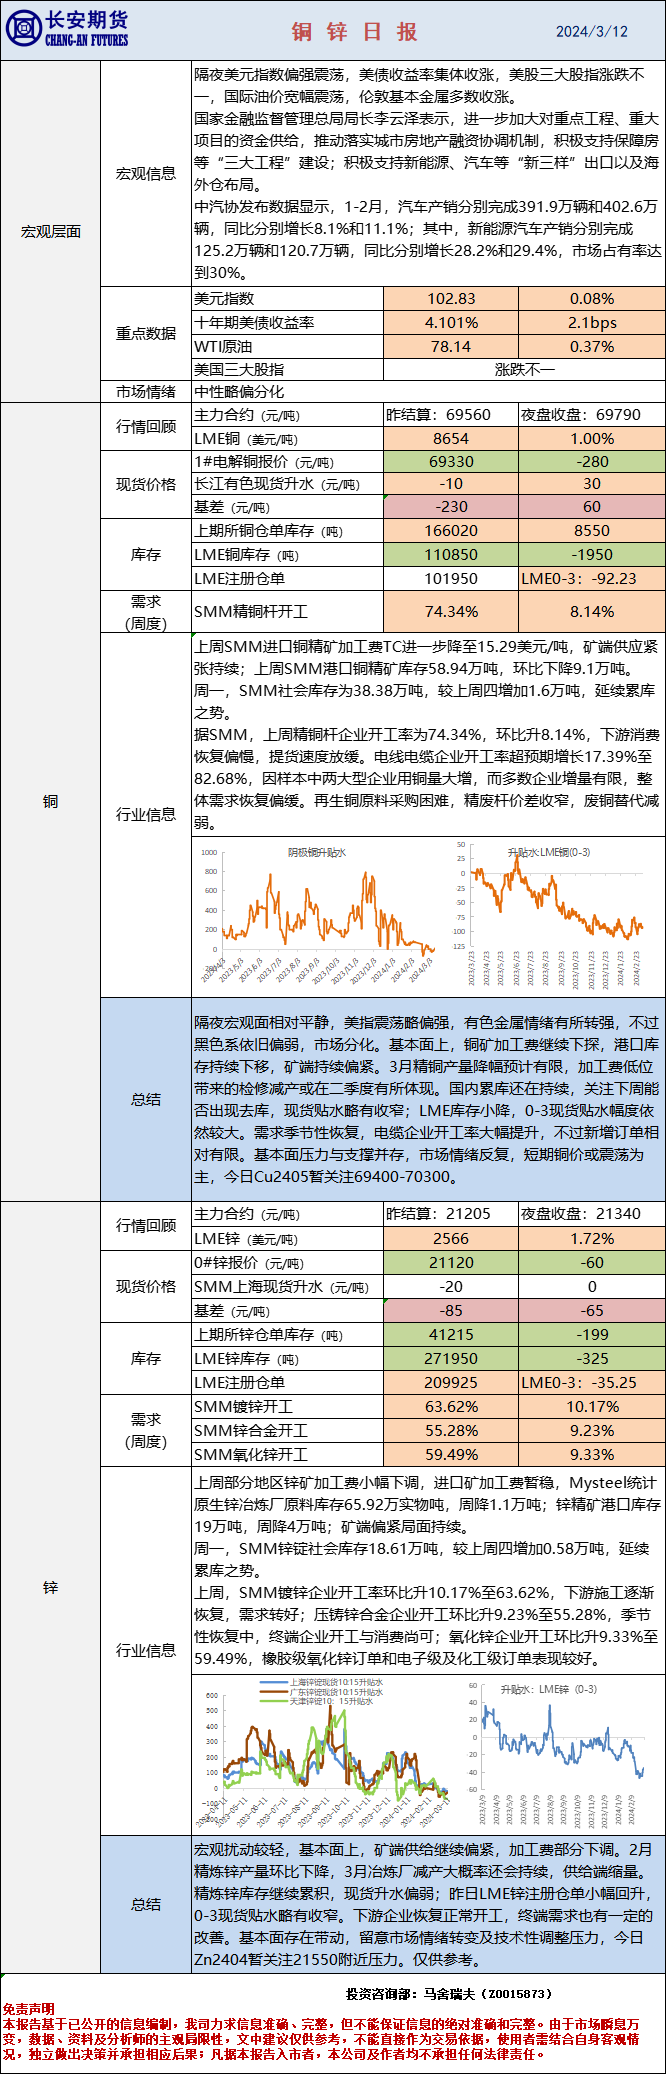Screen dimensions: 666x2074
Task: Click the 209925 registered warrants cell
Action: click(451, 1382)
